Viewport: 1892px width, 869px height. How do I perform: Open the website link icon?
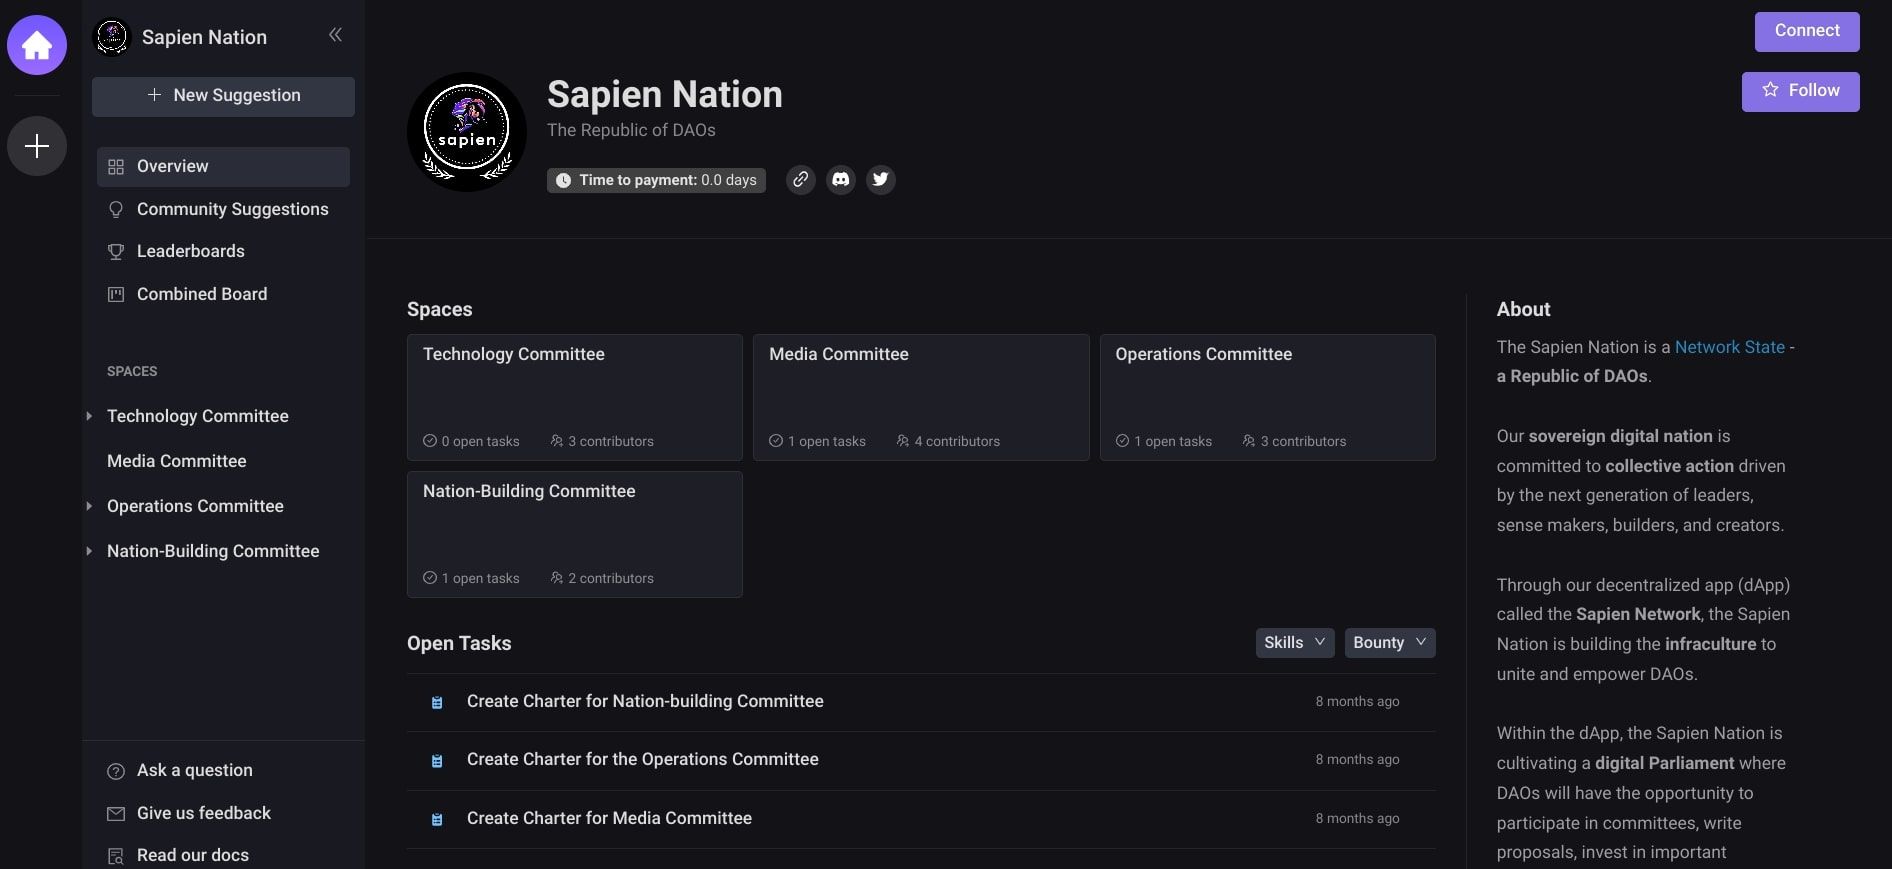(800, 180)
